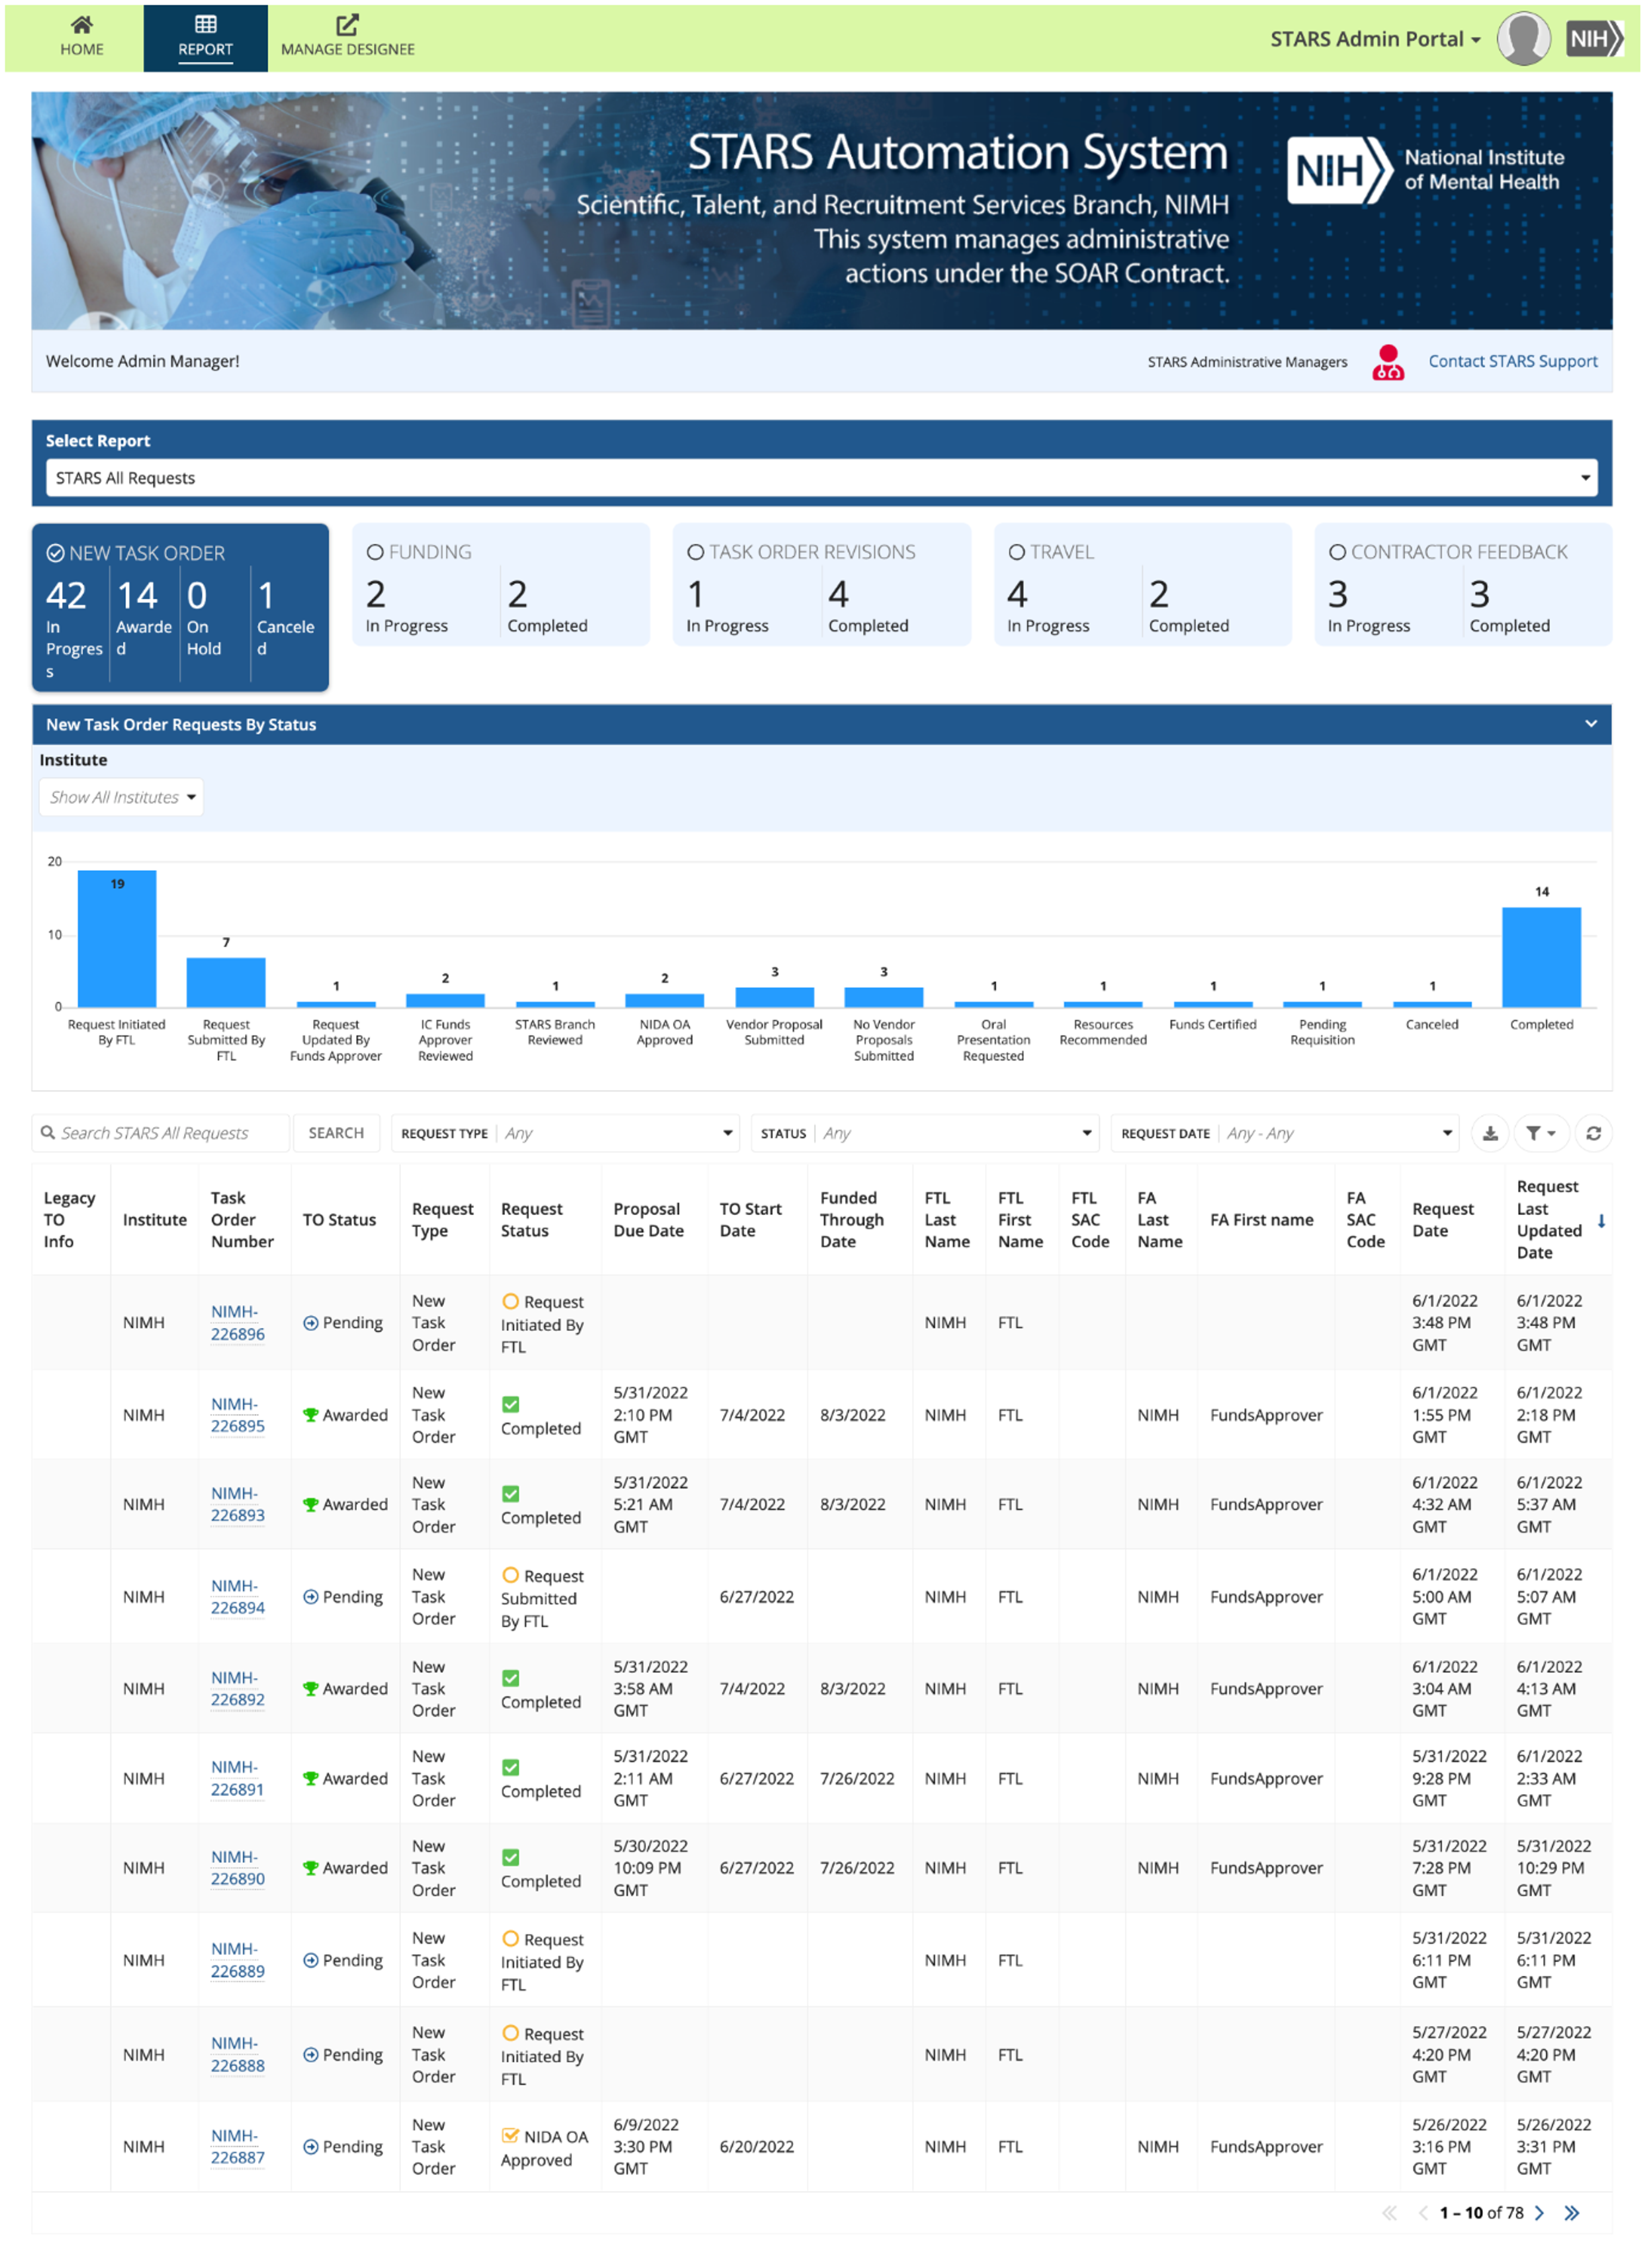
Task: Sort by Task Order Number column header
Action: pyautogui.click(x=242, y=1219)
